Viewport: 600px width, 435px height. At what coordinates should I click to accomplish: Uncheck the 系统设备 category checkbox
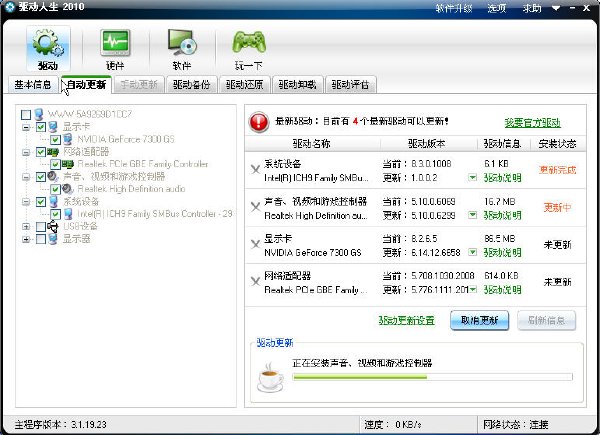pos(41,202)
